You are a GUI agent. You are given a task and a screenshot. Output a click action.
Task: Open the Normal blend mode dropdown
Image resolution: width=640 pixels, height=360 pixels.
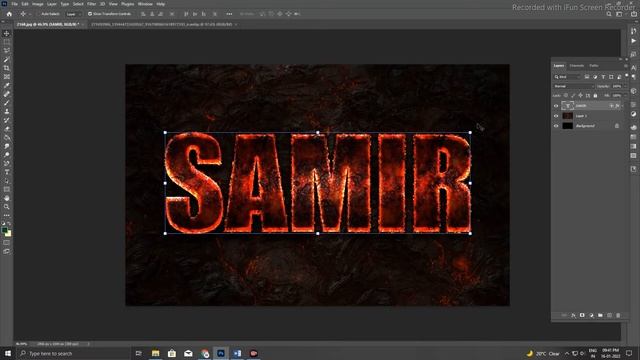click(573, 86)
